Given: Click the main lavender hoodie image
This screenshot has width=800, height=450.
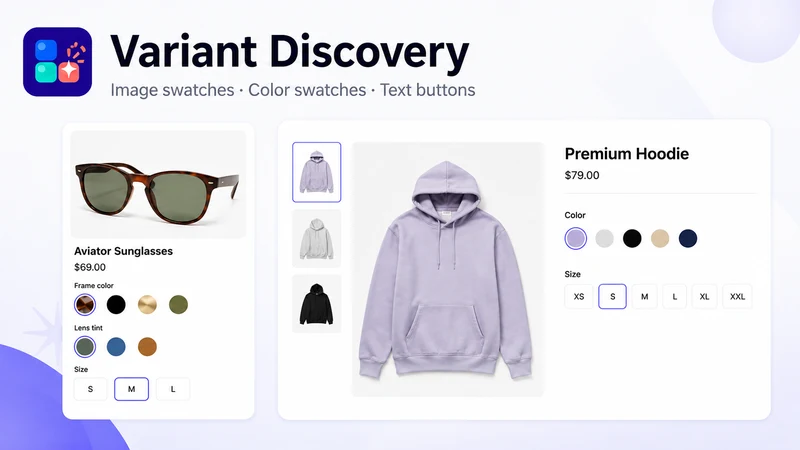Looking at the screenshot, I should click(448, 269).
